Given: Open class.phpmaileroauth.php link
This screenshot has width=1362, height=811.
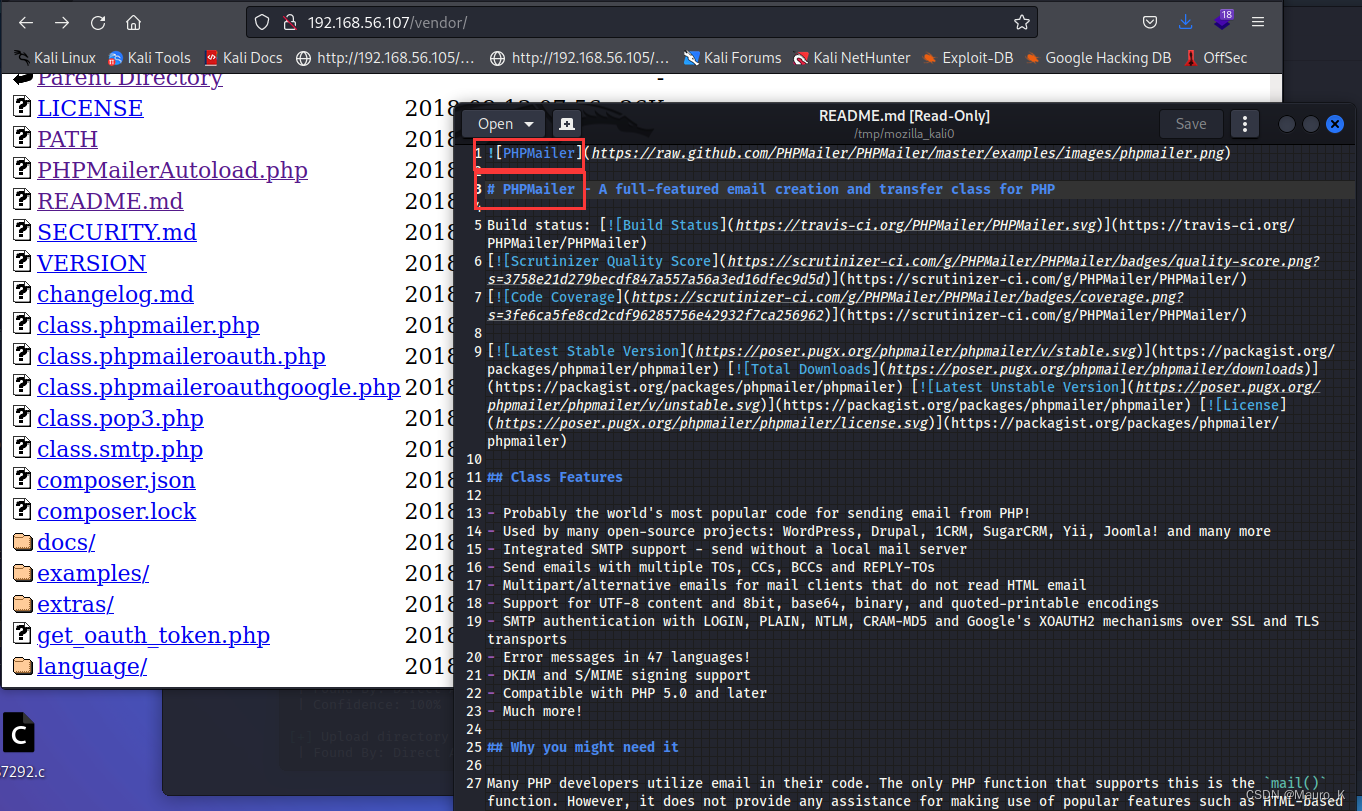Looking at the screenshot, I should coord(181,356).
